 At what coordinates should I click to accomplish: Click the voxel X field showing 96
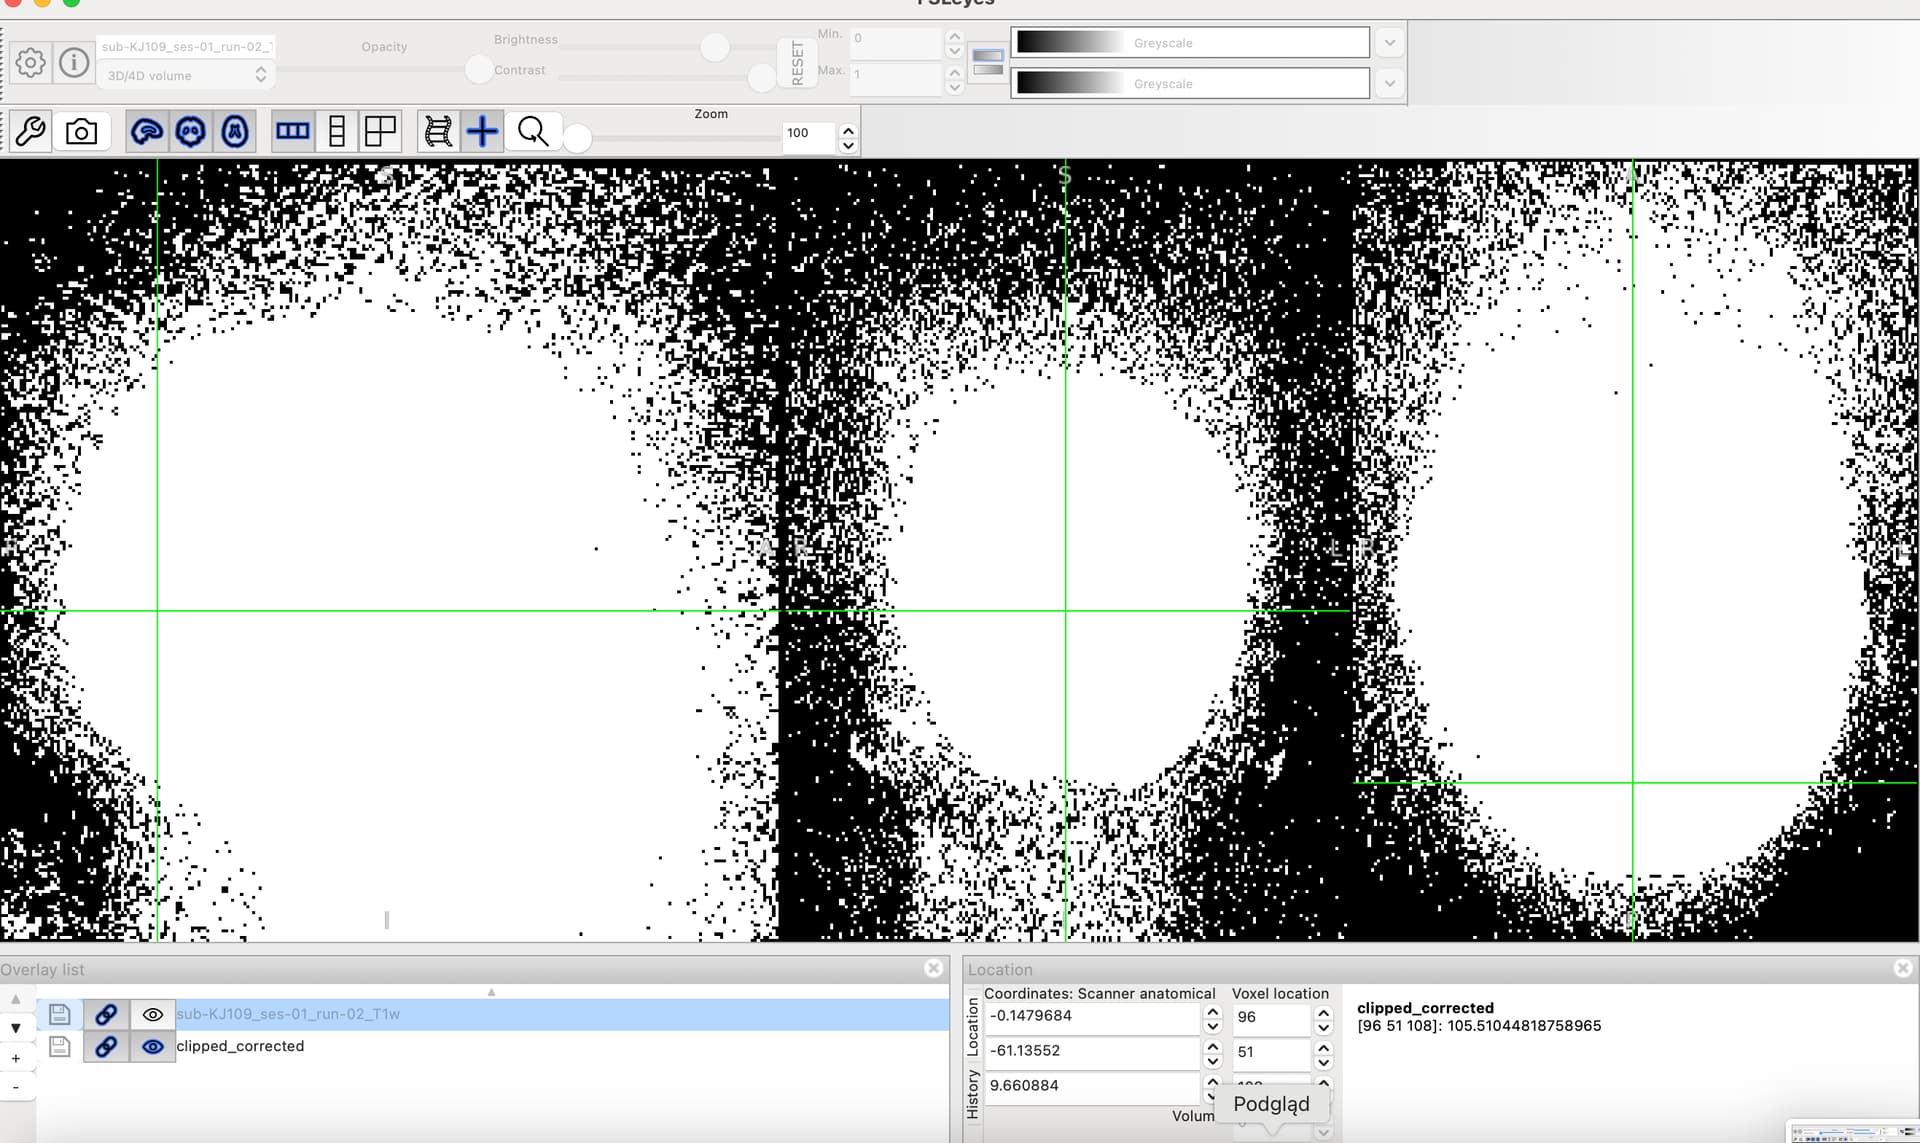point(1271,1017)
